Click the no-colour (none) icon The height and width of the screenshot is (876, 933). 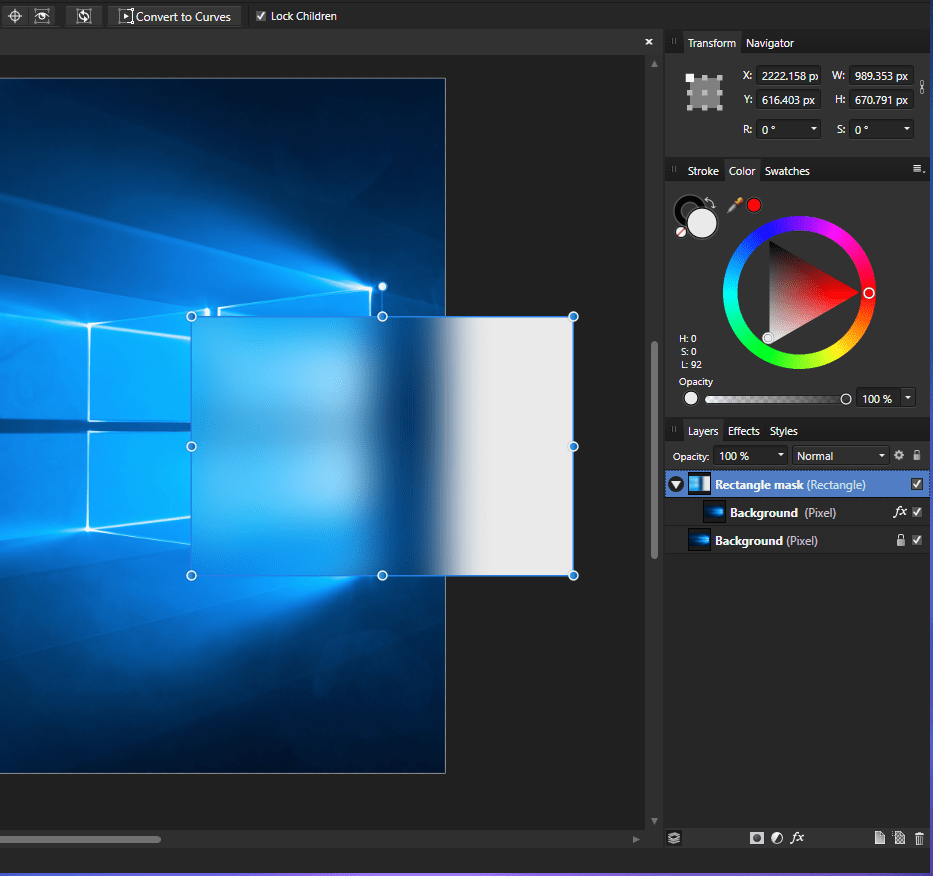(x=681, y=232)
